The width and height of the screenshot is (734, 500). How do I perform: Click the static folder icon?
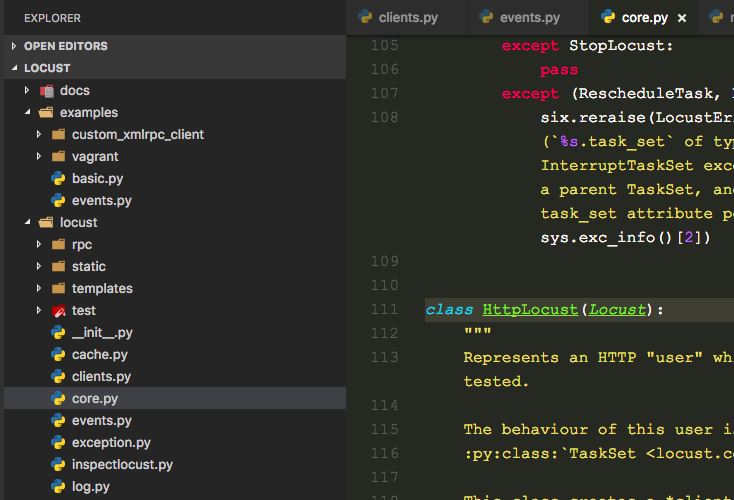click(59, 266)
